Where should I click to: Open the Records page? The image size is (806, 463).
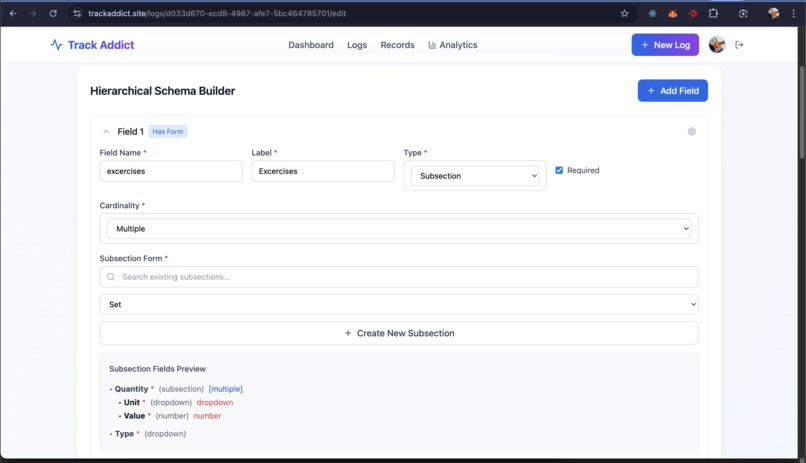(397, 45)
